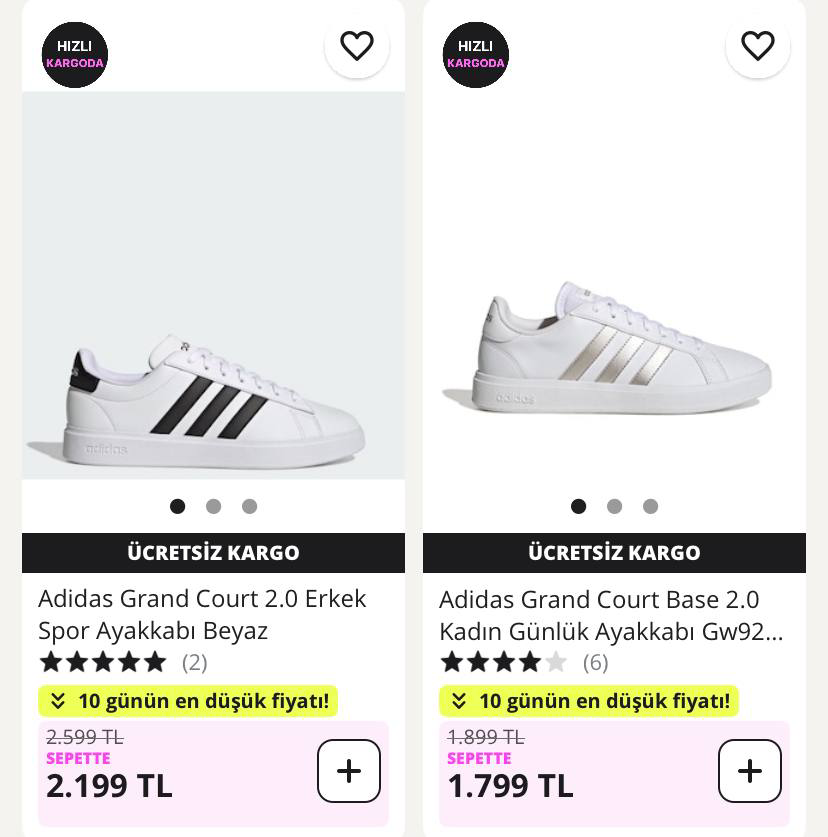Open Adidas Grand Court 2.0 Erkek product title
The width and height of the screenshot is (828, 837).
pos(202,614)
